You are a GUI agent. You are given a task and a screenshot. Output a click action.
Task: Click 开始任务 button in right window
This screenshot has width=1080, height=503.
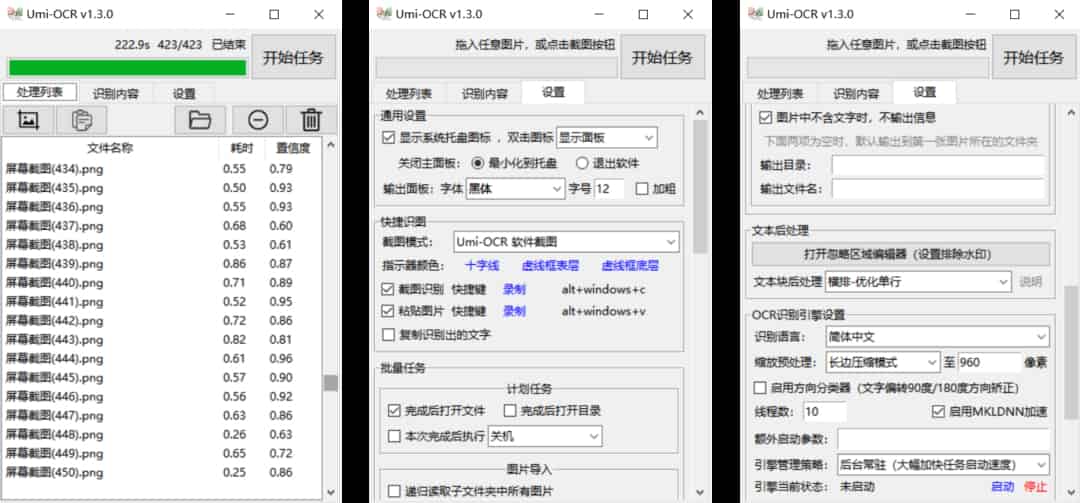coord(1033,57)
